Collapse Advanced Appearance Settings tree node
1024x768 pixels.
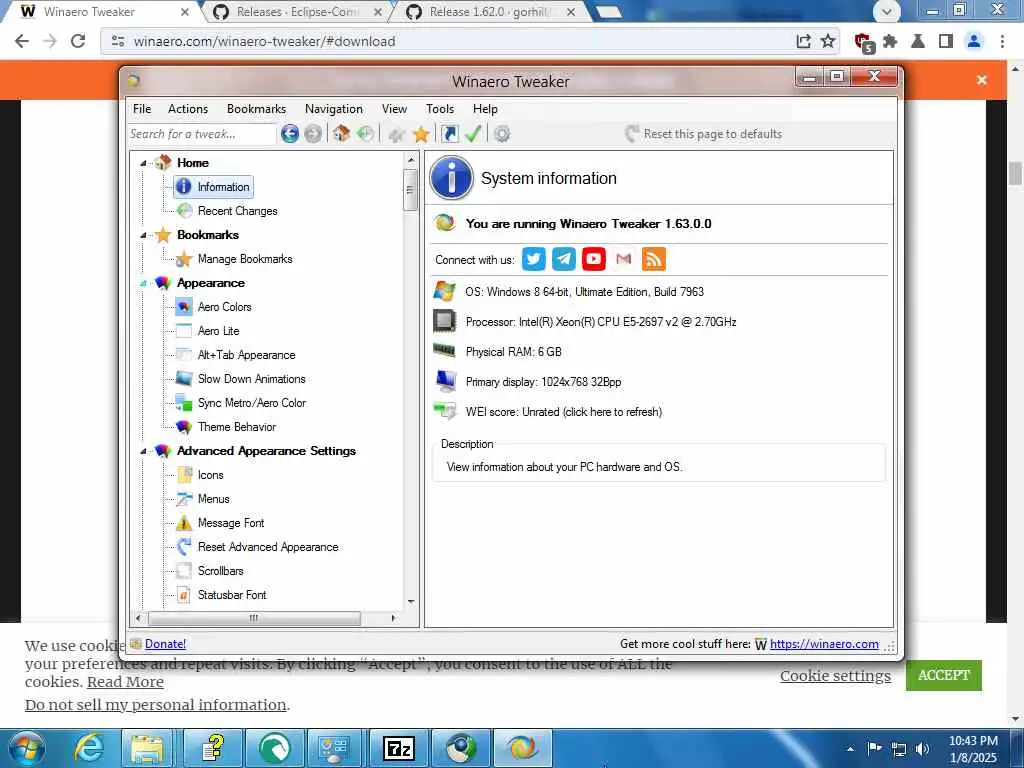coord(143,451)
